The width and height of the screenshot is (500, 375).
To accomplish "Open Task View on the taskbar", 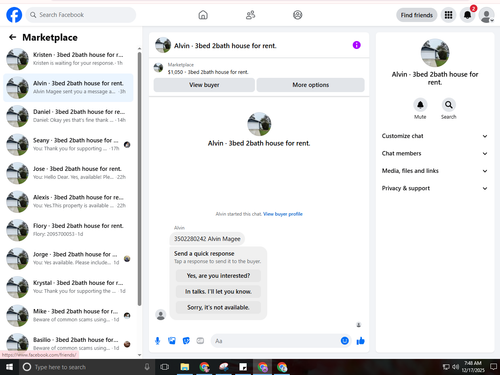I will click(164, 367).
